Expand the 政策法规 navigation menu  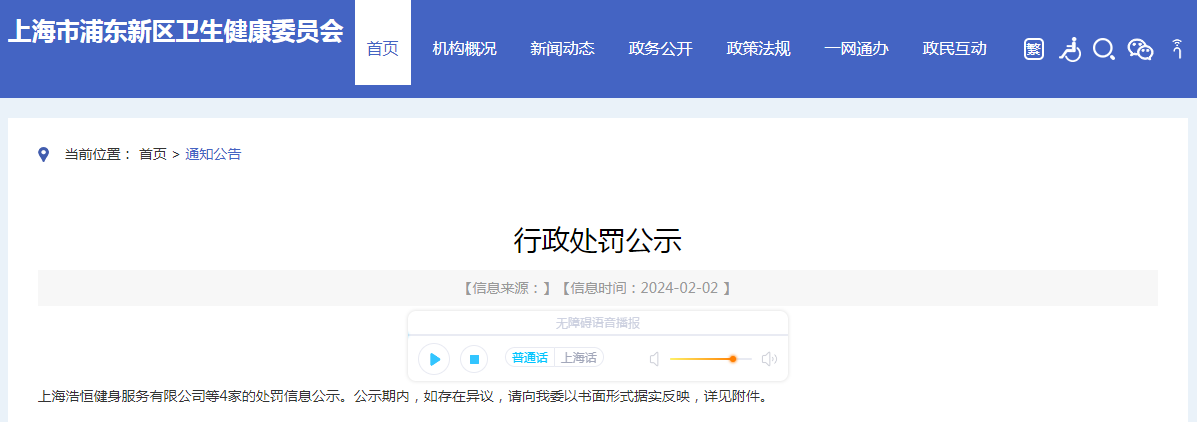pos(758,49)
